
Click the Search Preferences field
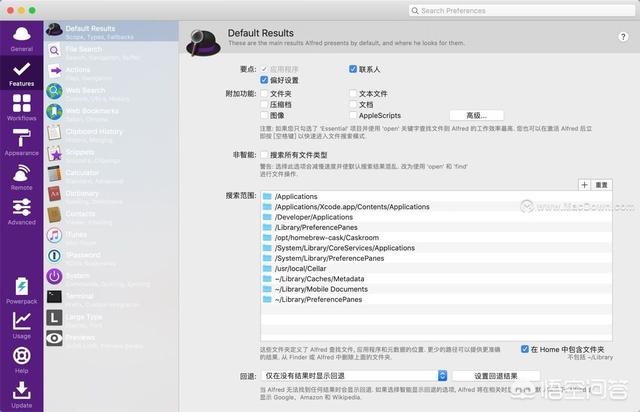(520, 10)
